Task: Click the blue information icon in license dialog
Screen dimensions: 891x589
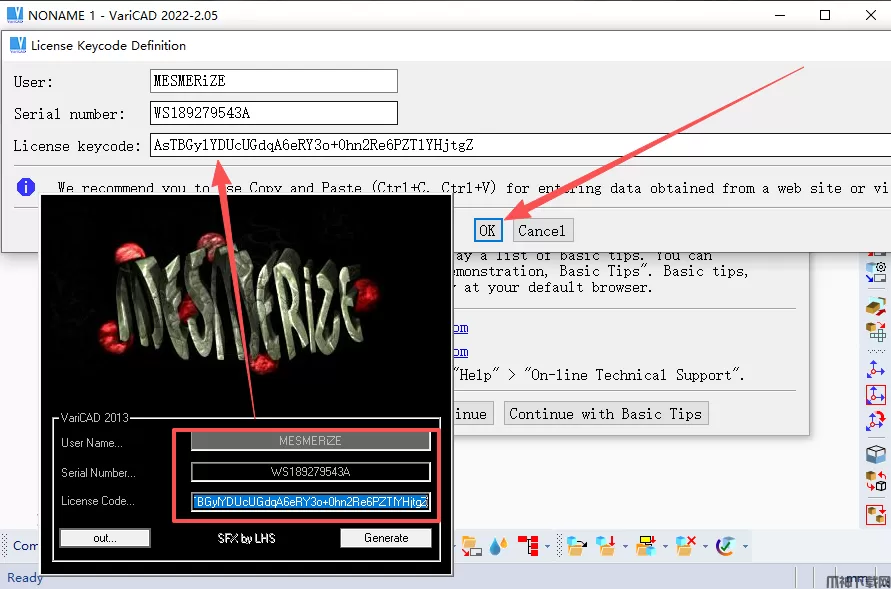Action: 26,186
